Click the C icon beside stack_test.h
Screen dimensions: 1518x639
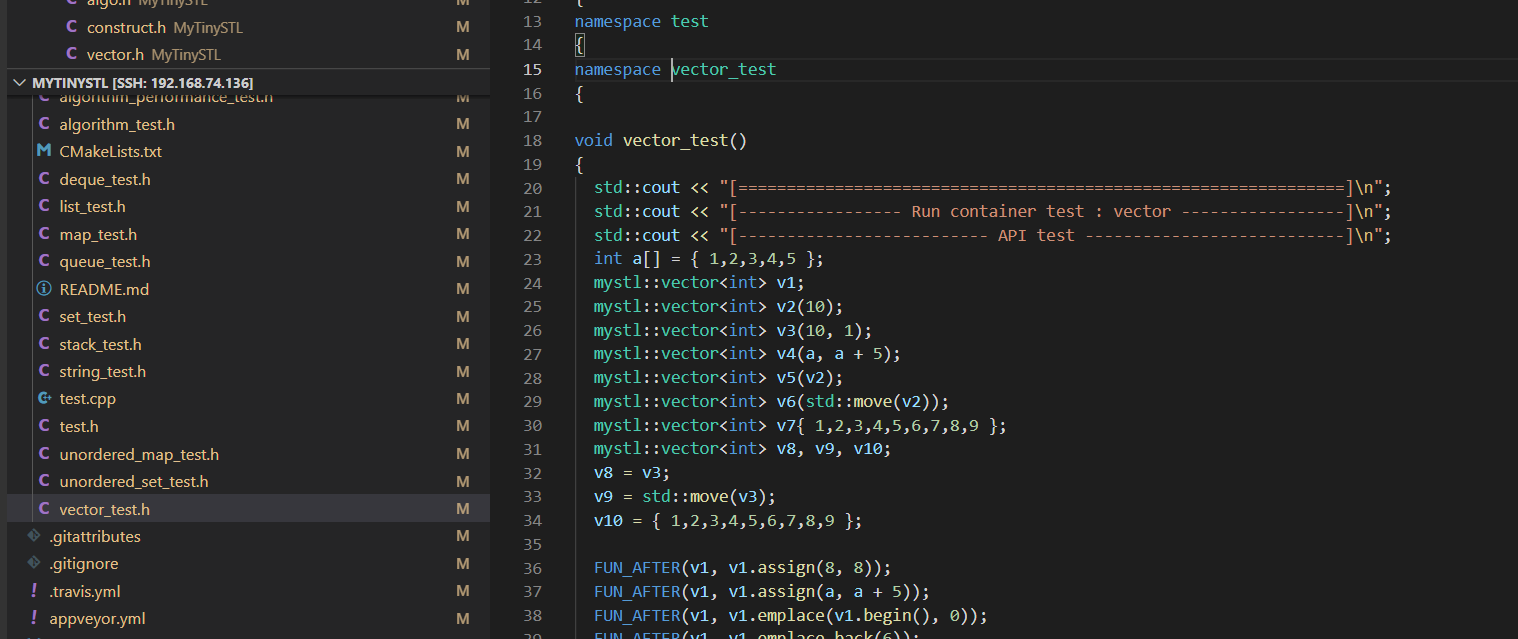click(44, 344)
